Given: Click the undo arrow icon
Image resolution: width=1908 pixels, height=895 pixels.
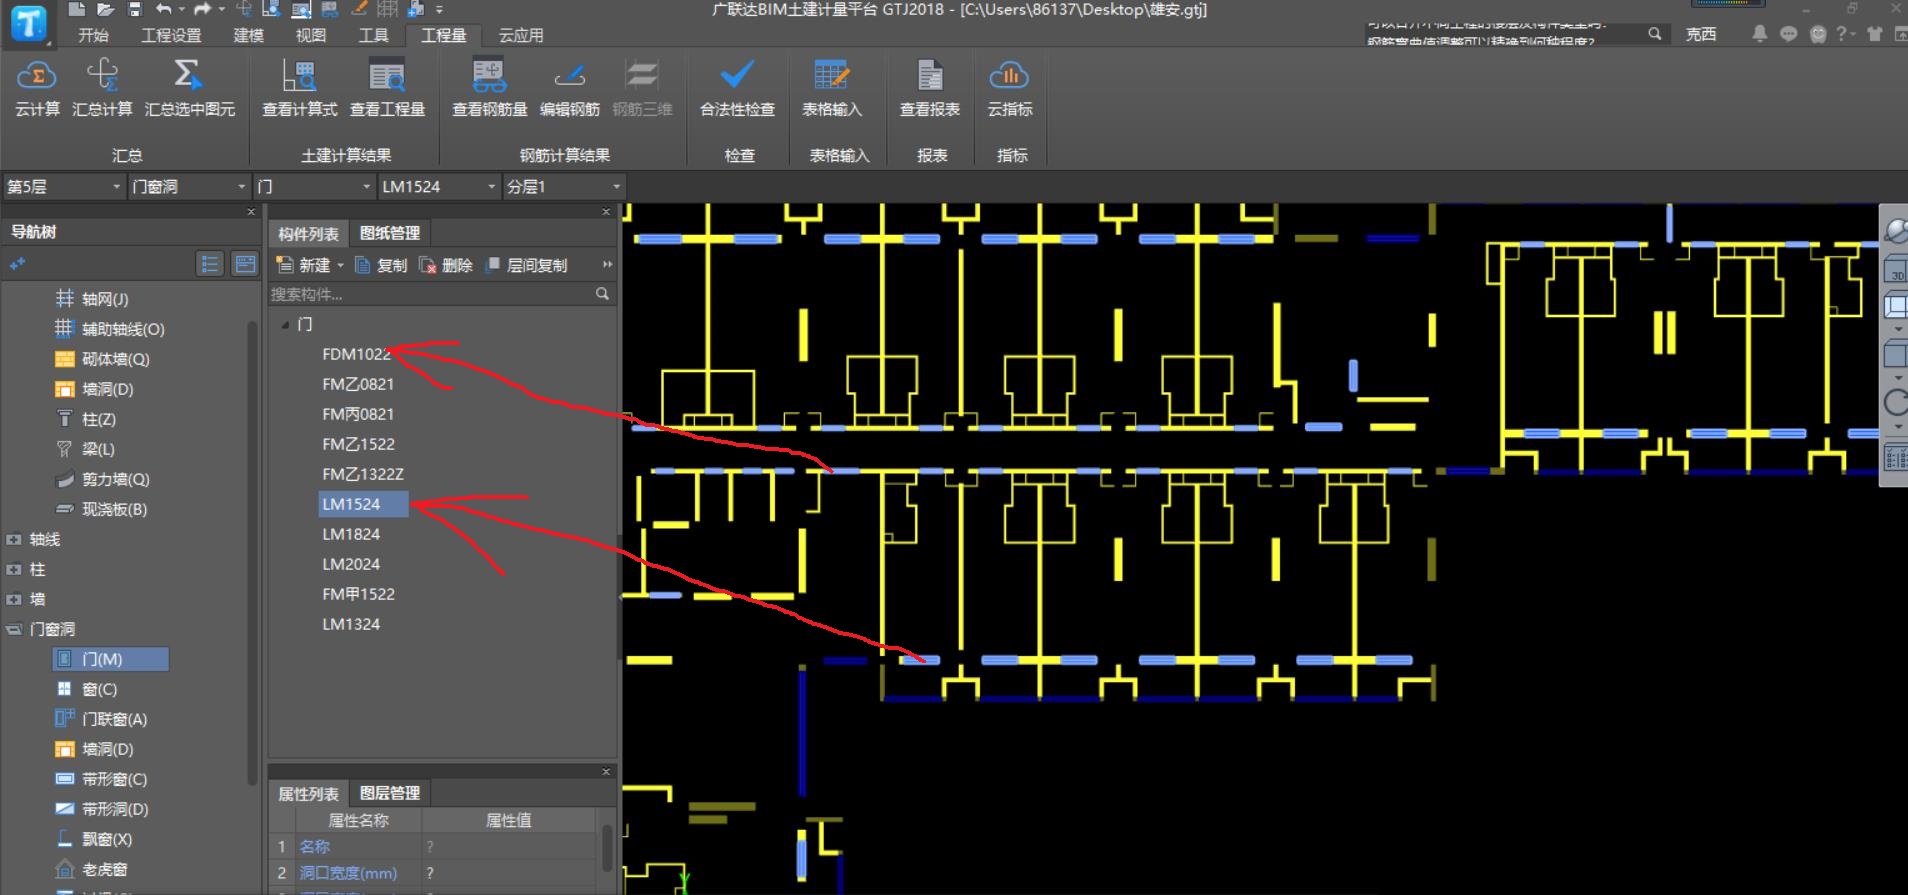Looking at the screenshot, I should pos(164,9).
